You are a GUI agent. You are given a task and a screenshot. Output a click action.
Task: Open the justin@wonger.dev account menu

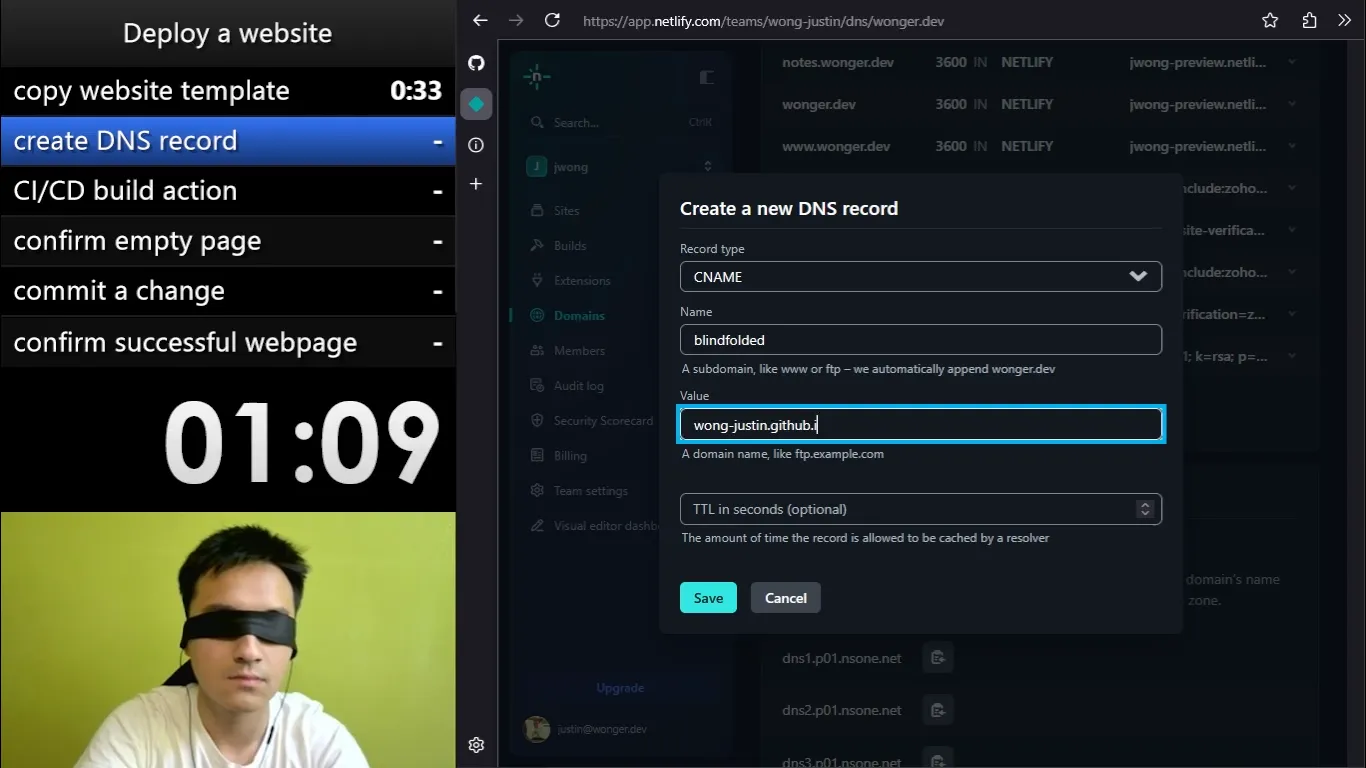pyautogui.click(x=587, y=729)
